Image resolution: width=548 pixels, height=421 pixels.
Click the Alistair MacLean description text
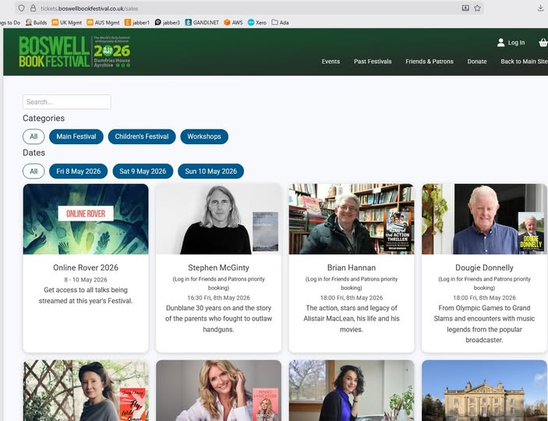pos(351,319)
